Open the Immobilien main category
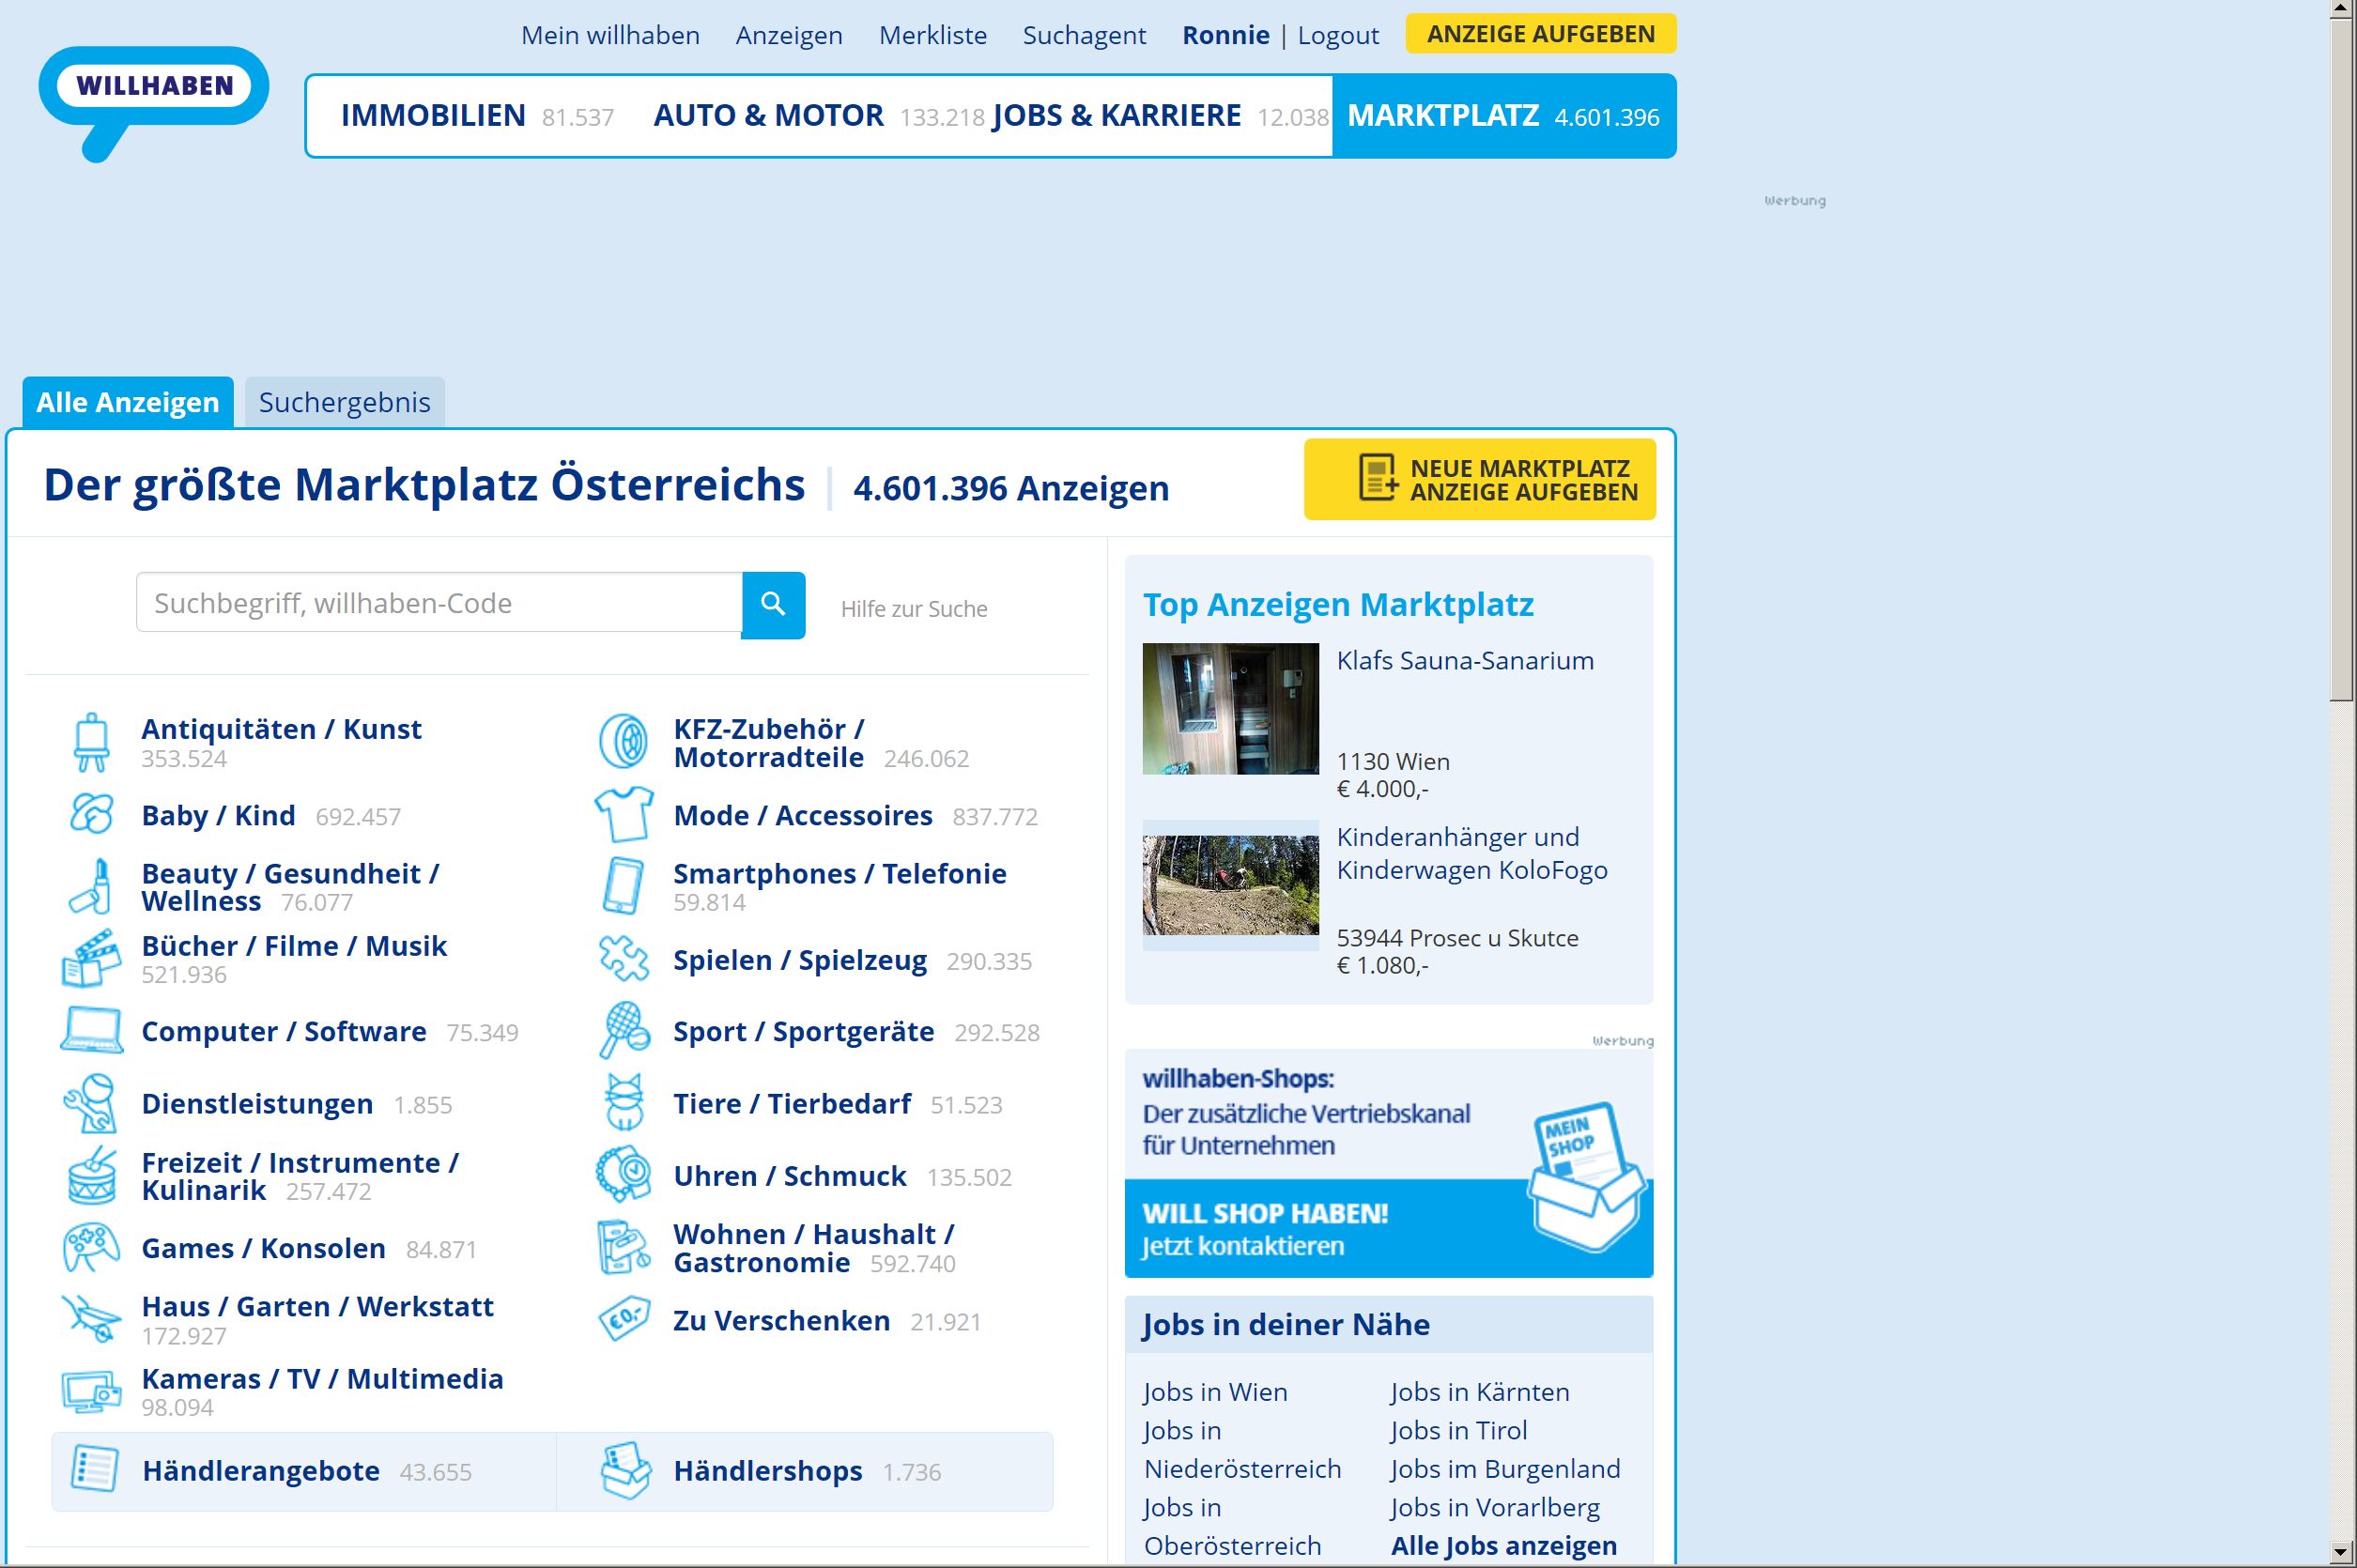 pyautogui.click(x=432, y=116)
